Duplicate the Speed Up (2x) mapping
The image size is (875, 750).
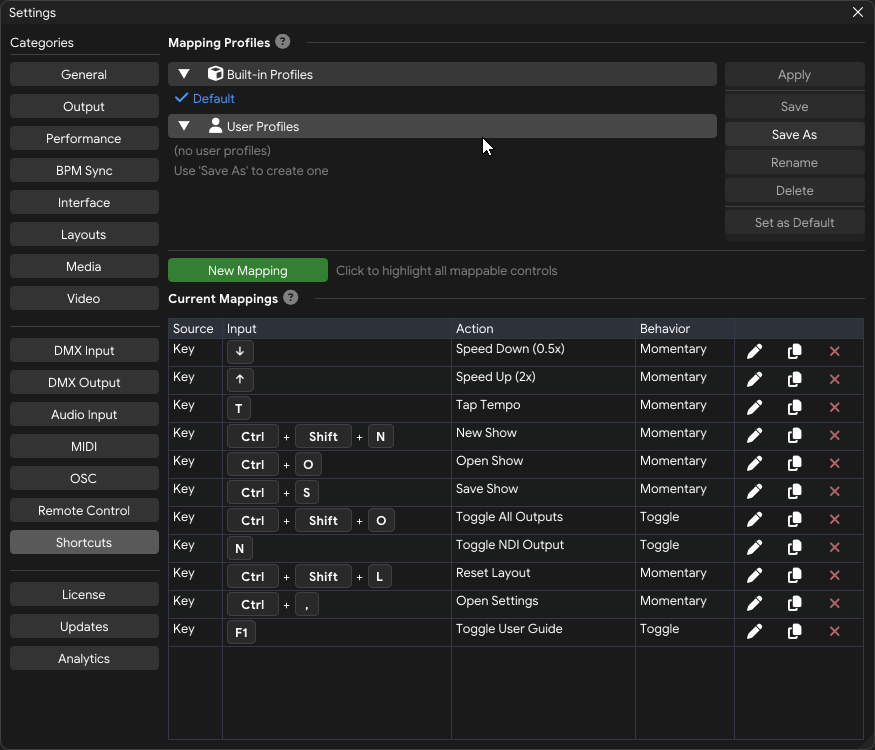click(x=795, y=379)
